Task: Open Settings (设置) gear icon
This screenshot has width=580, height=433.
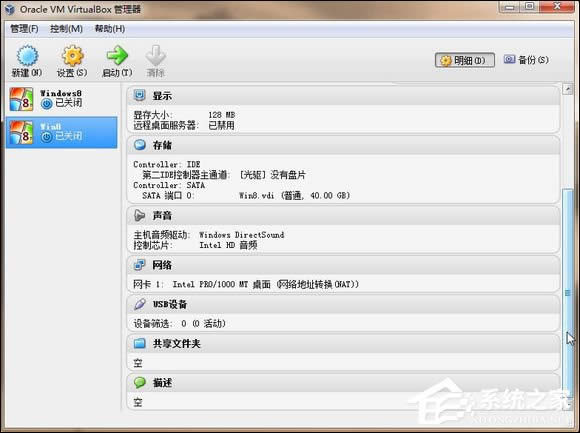Action: [72, 56]
